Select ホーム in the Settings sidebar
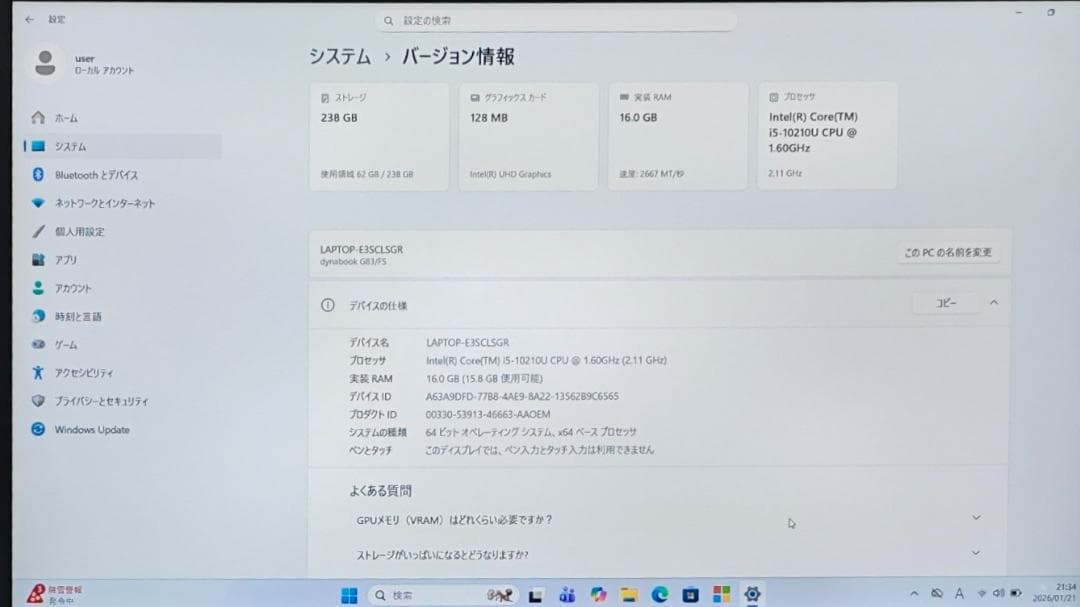This screenshot has width=1080, height=607. pyautogui.click(x=52, y=117)
